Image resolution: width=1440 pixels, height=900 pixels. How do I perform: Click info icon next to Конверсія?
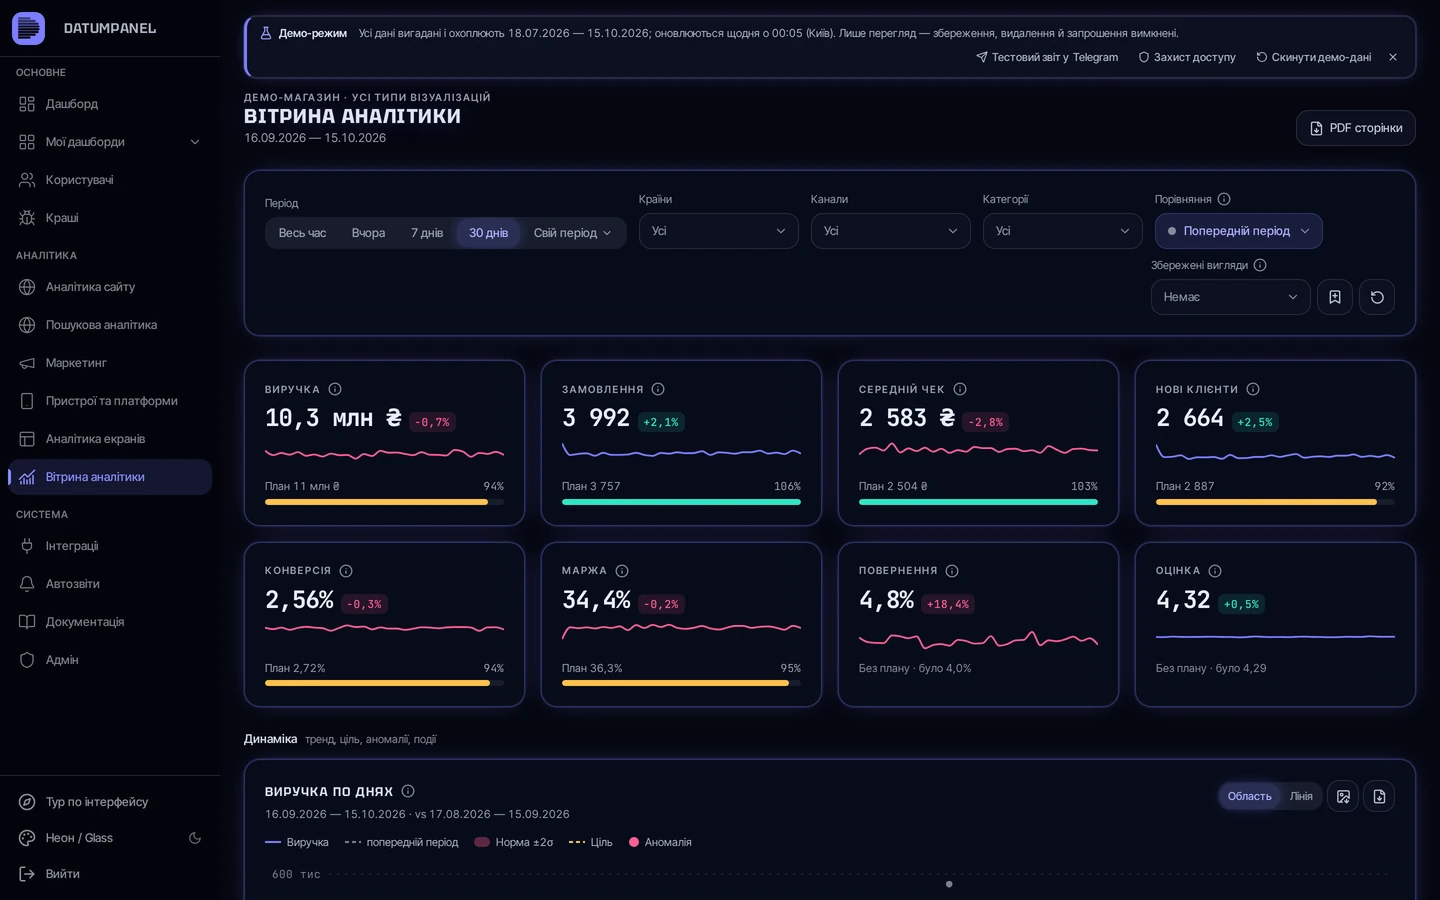point(346,571)
